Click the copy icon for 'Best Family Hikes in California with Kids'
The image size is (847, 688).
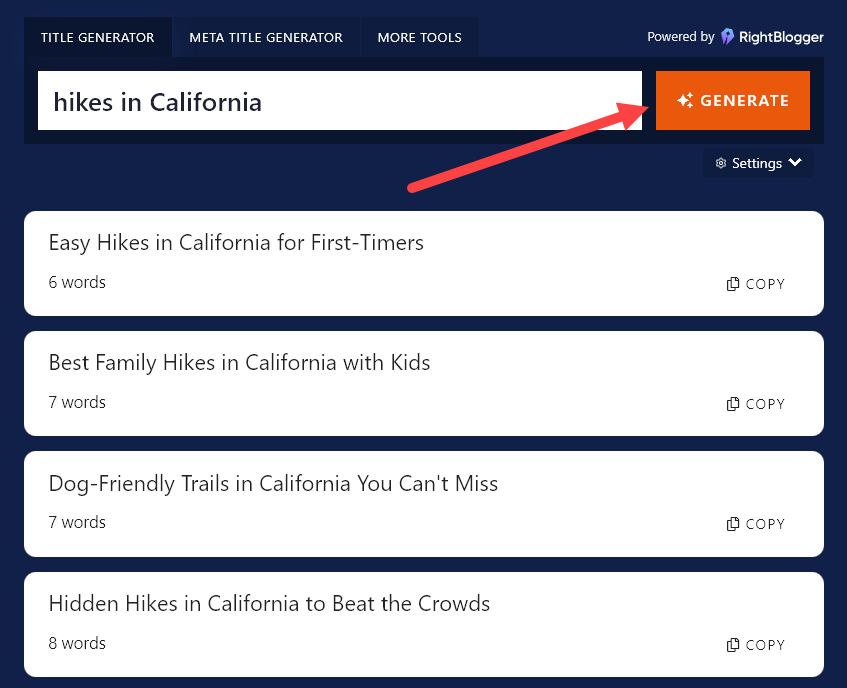(x=733, y=403)
